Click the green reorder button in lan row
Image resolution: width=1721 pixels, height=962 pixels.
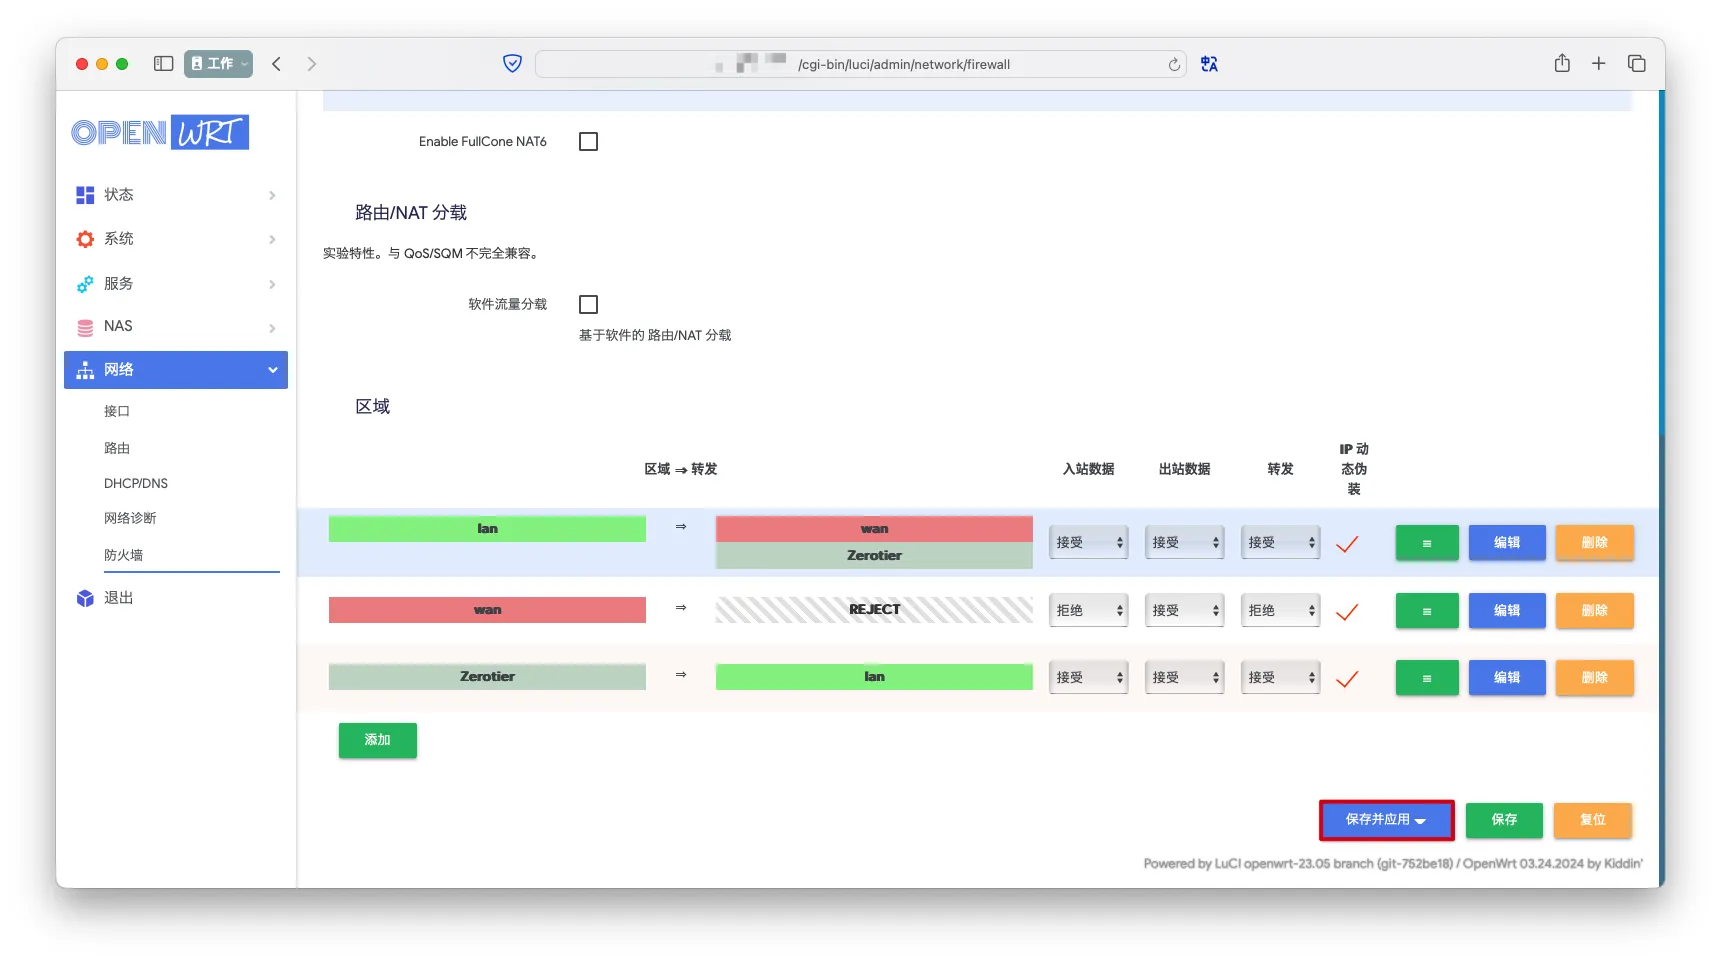(1426, 543)
